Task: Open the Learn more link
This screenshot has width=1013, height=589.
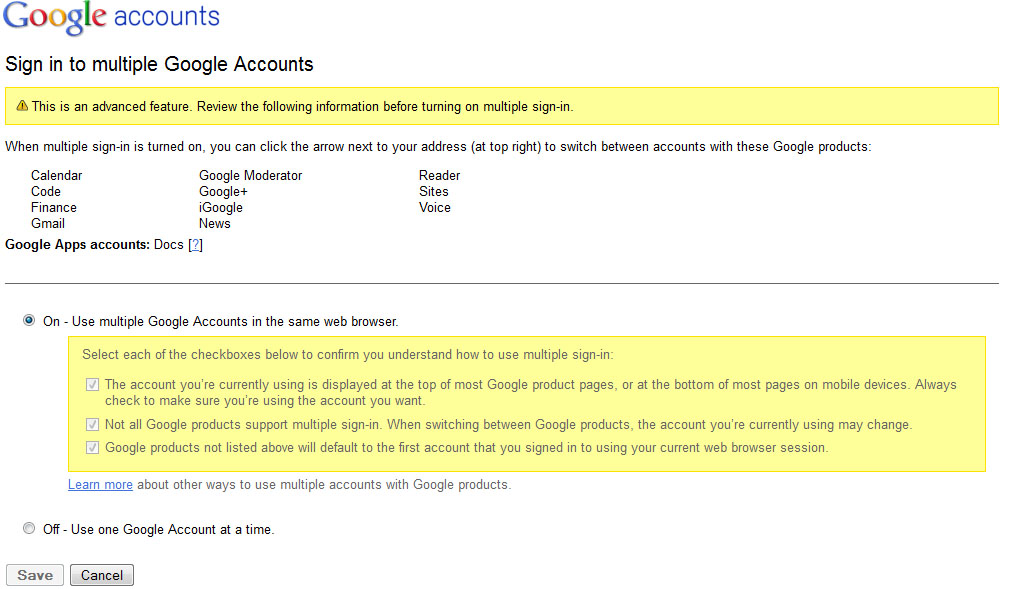Action: pyautogui.click(x=100, y=484)
